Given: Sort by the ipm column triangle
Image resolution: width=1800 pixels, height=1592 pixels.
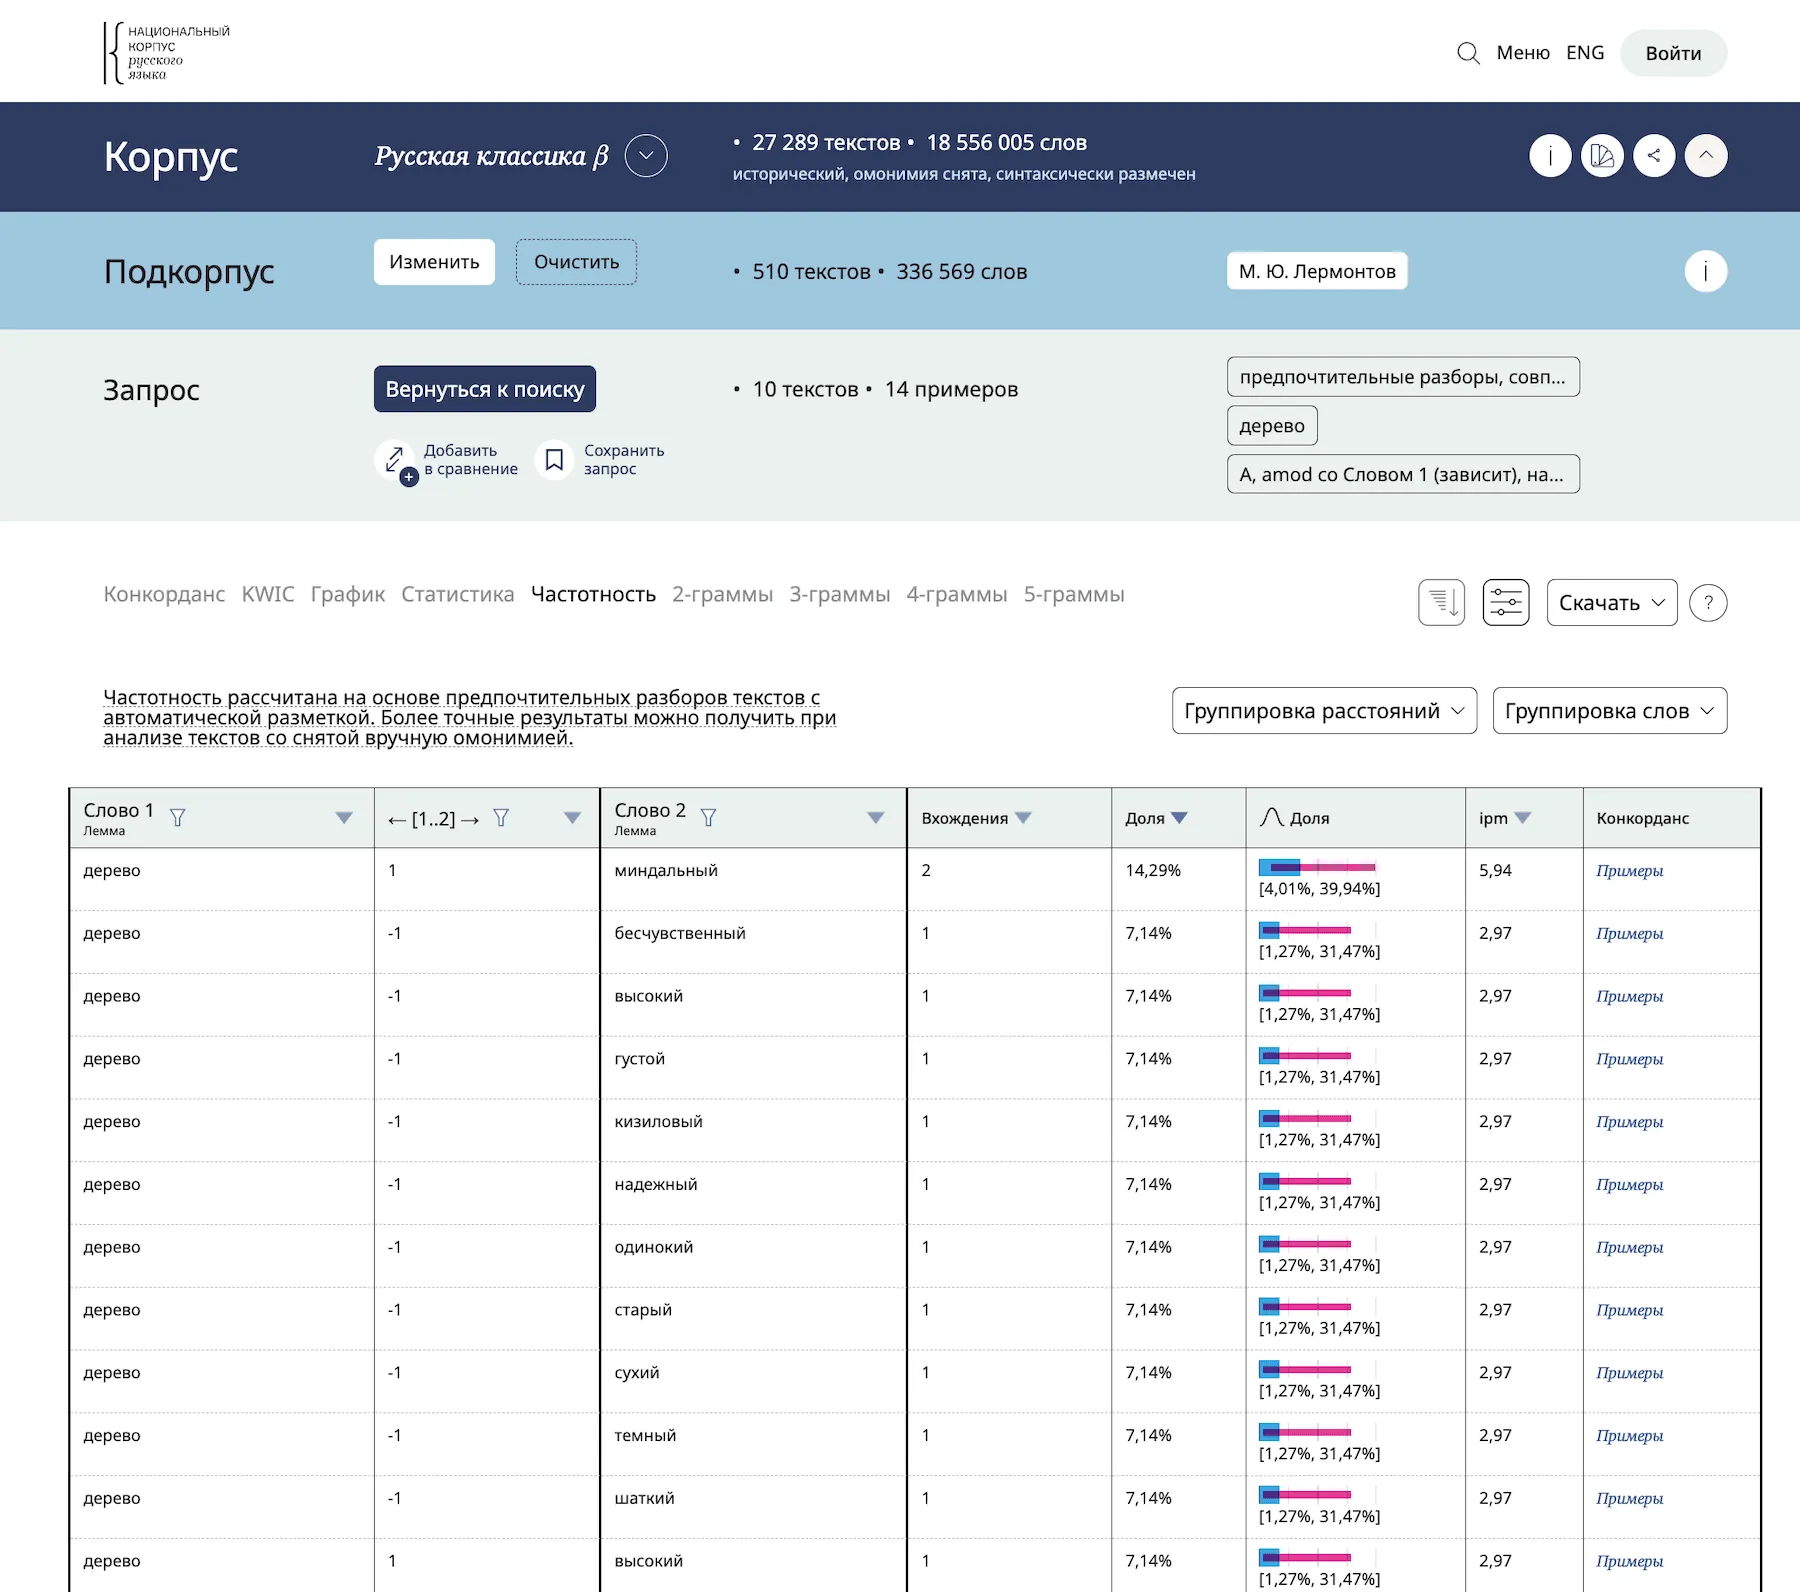Looking at the screenshot, I should coord(1523,818).
